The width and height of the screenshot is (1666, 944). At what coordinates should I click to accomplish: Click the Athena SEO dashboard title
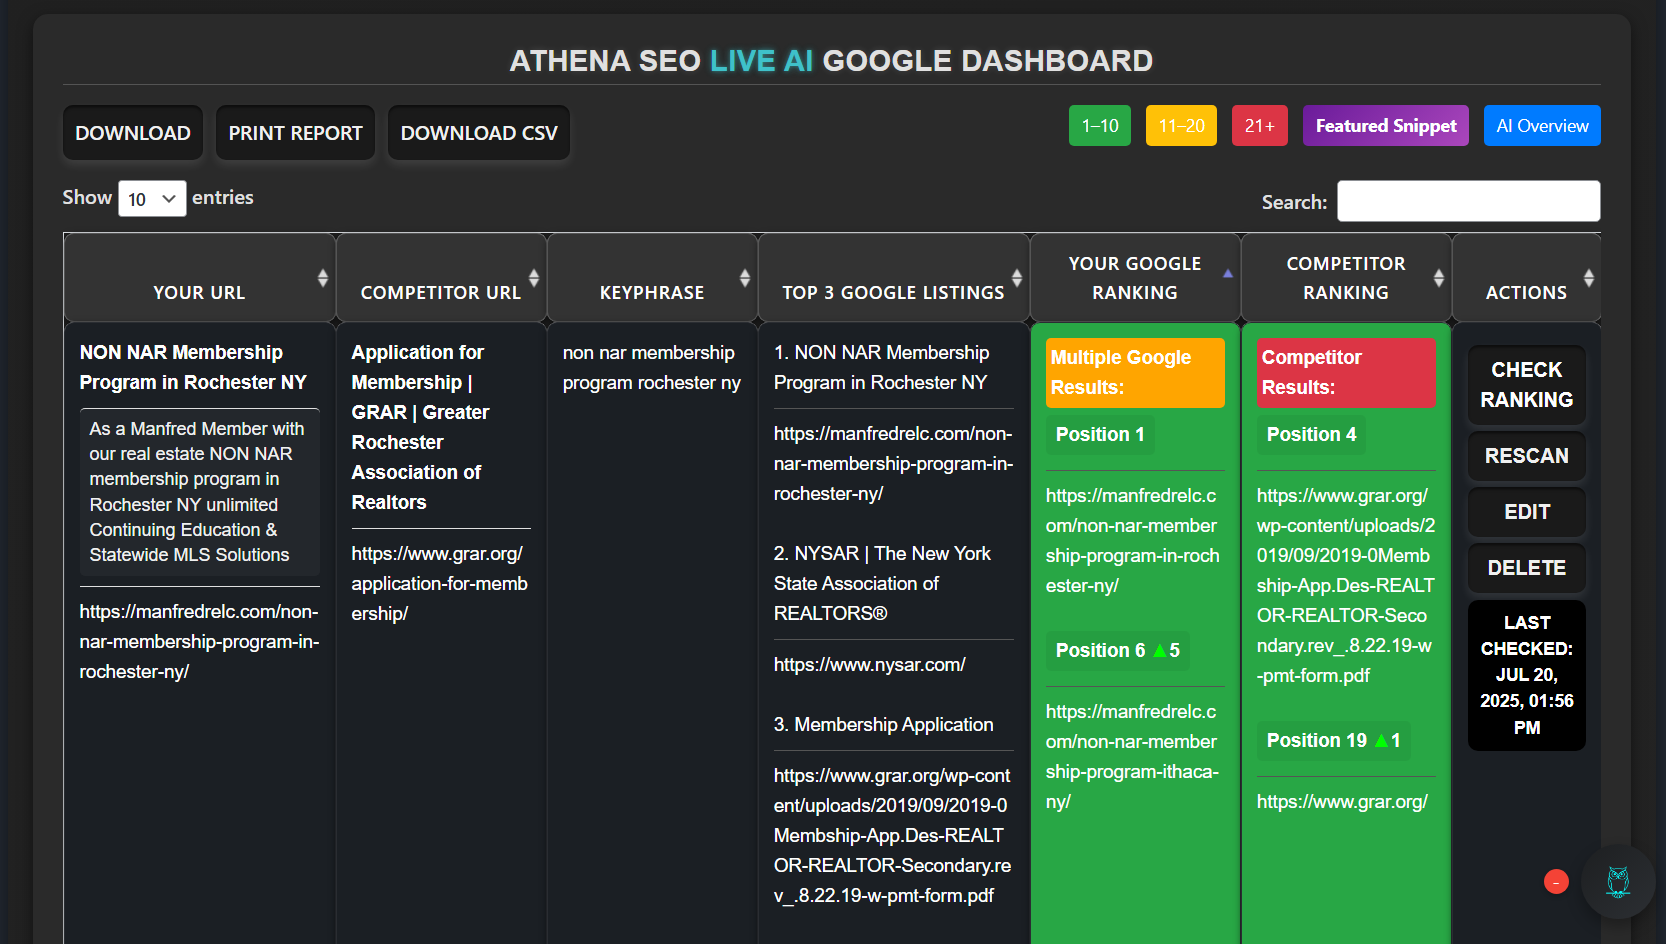pos(831,61)
